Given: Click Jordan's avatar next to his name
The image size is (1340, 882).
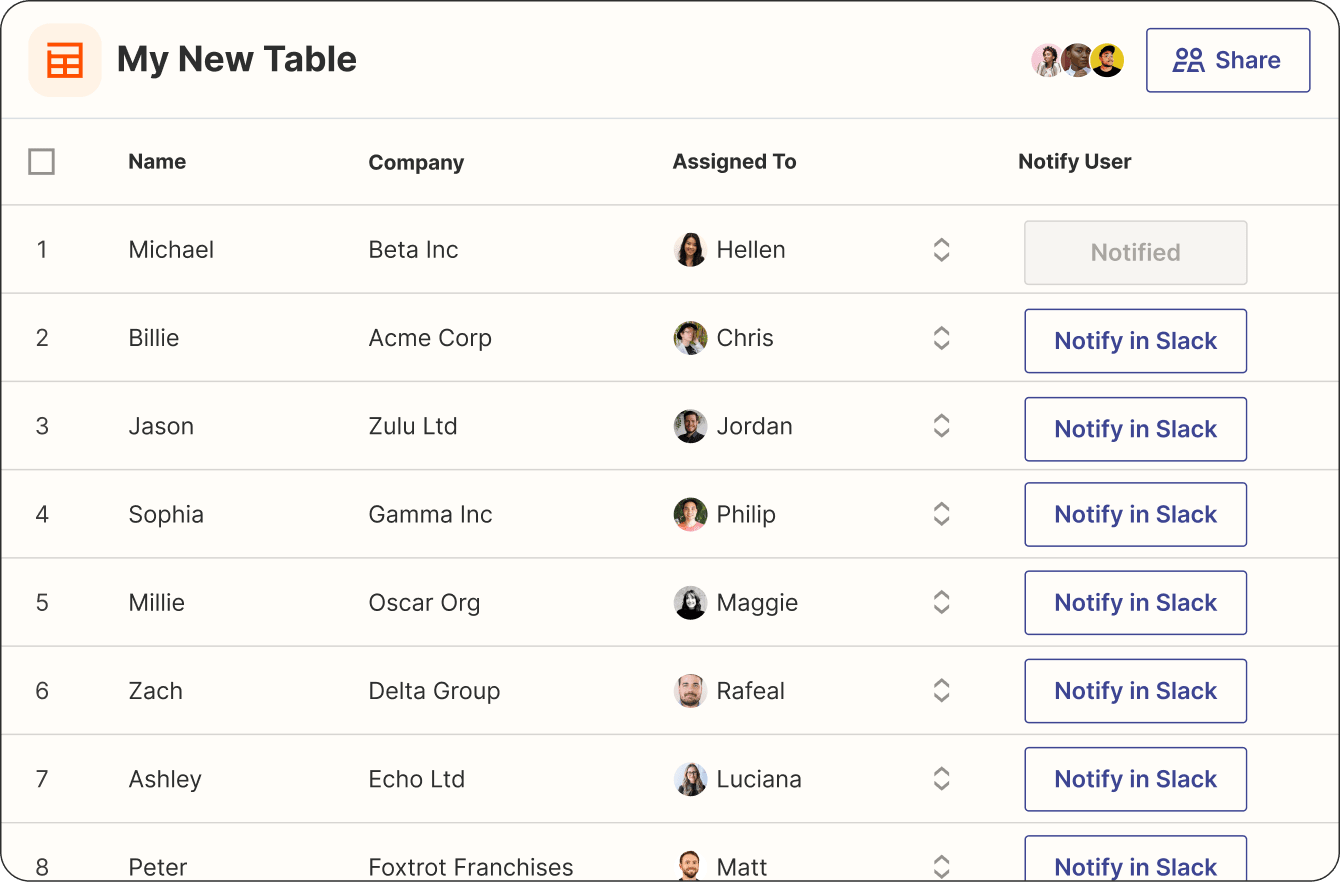Looking at the screenshot, I should [x=690, y=425].
